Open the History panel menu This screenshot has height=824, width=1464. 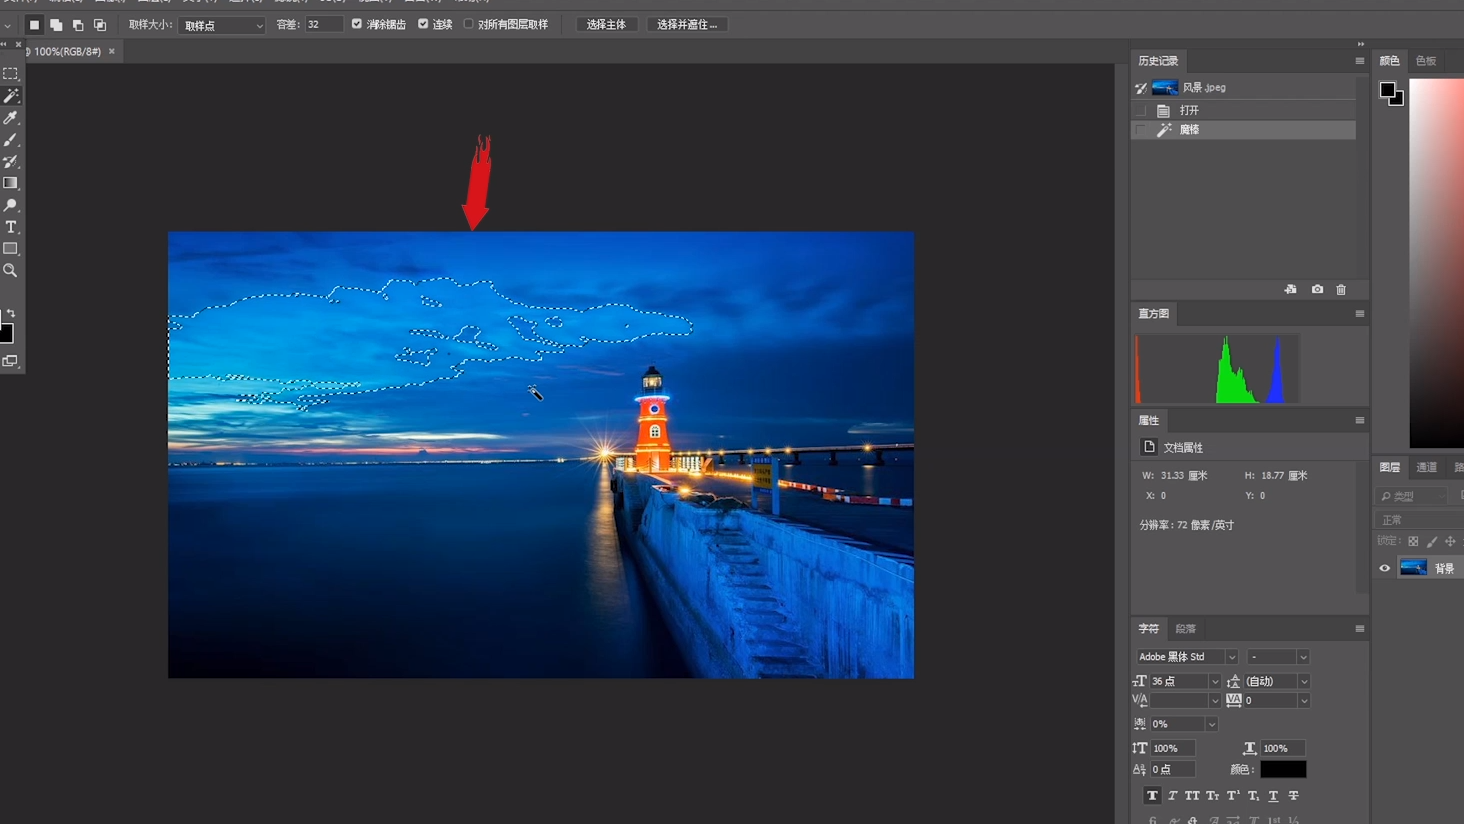[x=1360, y=61]
